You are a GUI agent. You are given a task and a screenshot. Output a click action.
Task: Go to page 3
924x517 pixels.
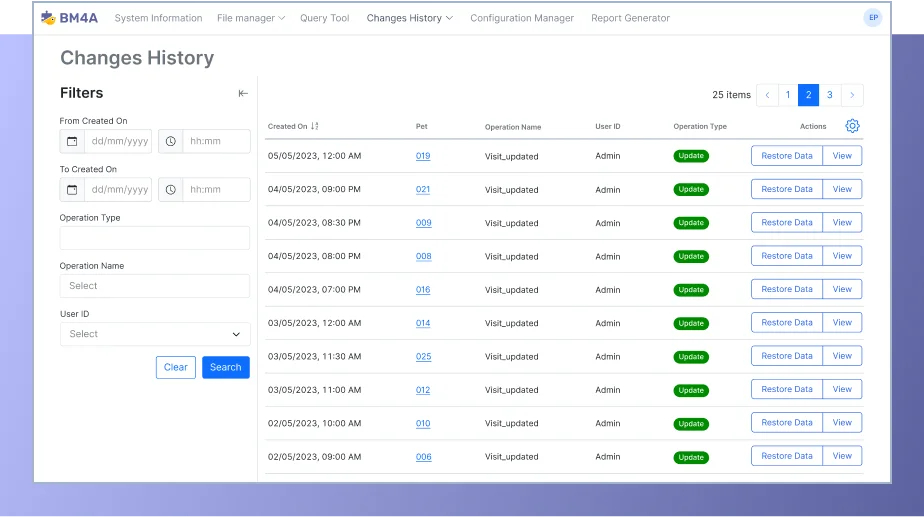tap(830, 95)
